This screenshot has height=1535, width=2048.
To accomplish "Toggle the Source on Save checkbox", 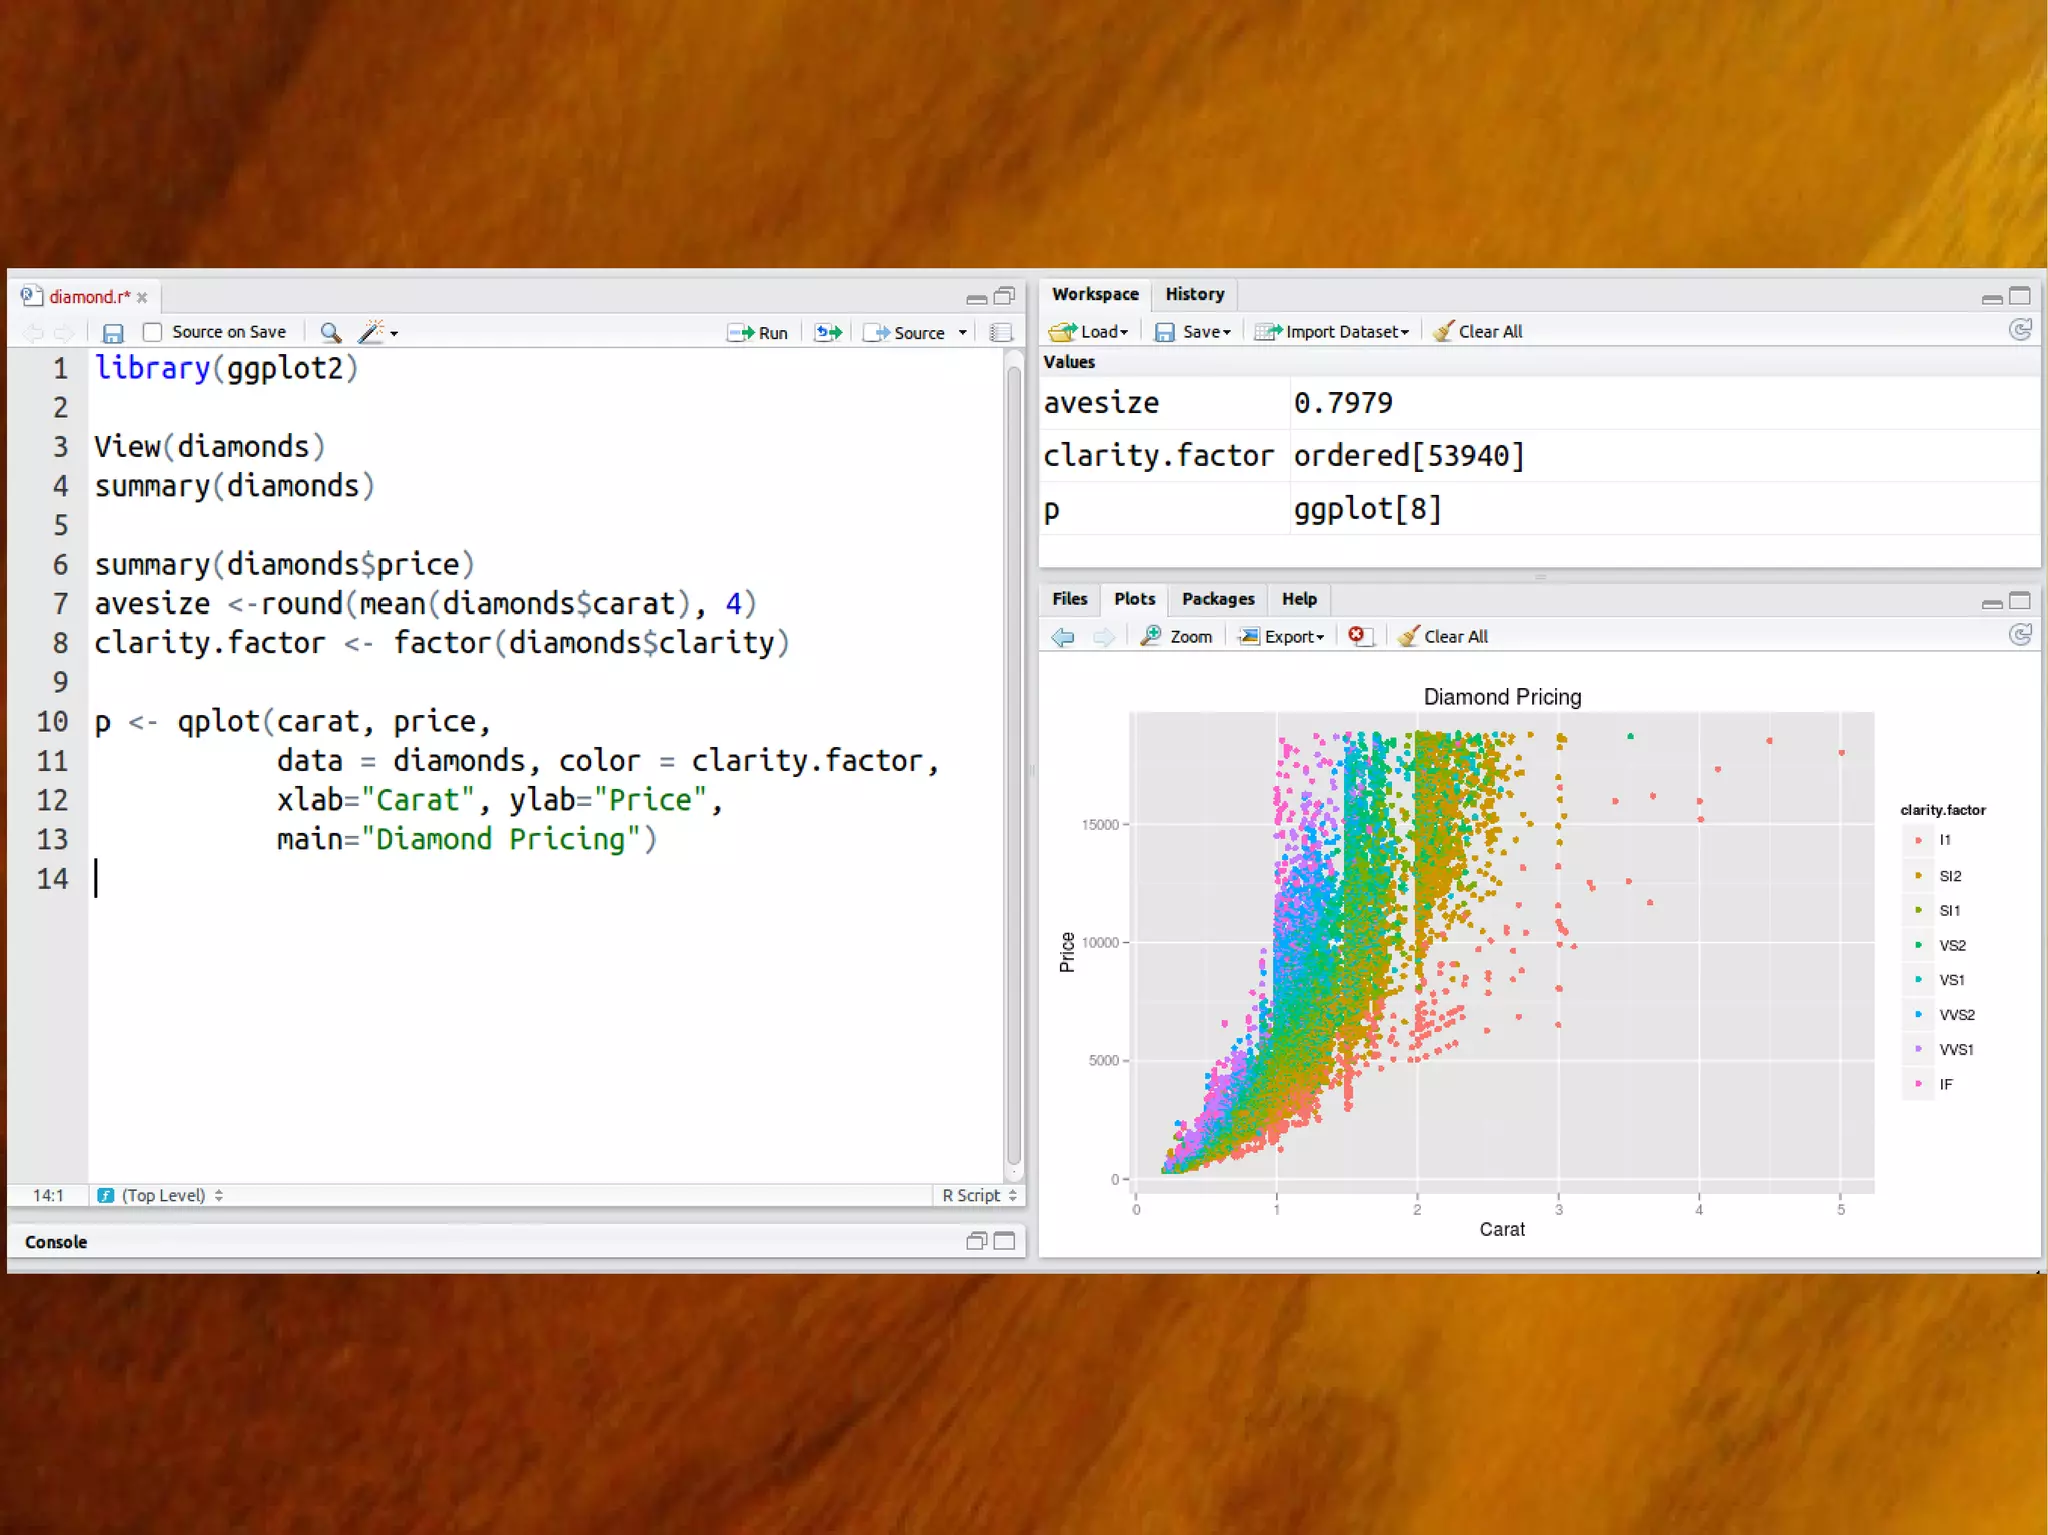I will 152,332.
